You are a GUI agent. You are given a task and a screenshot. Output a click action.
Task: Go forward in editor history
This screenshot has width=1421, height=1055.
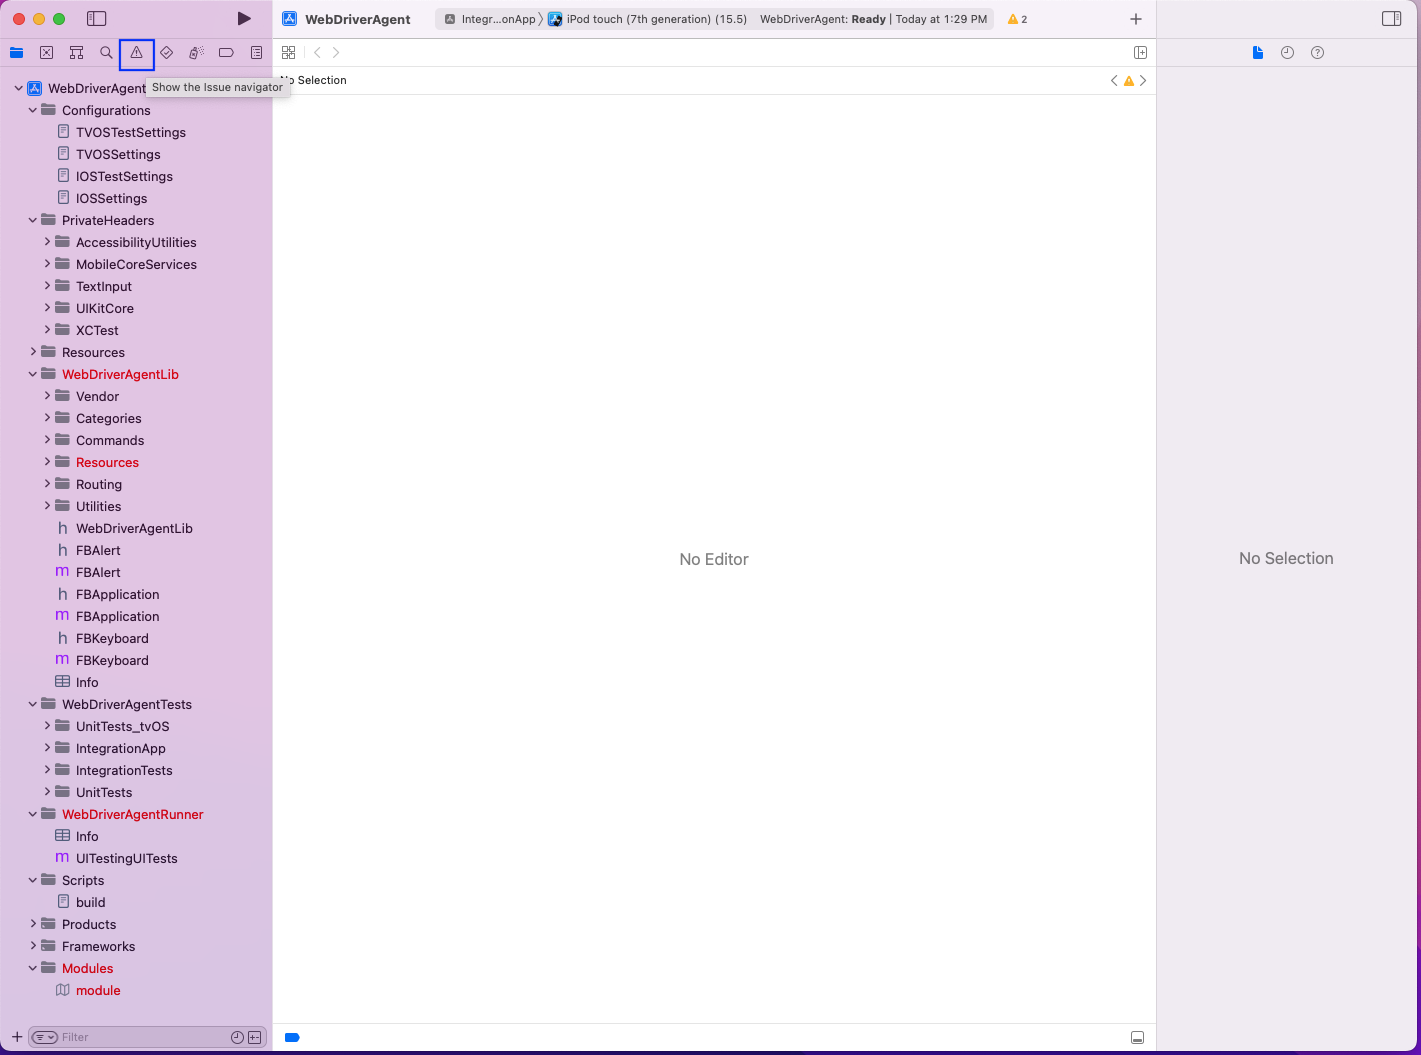coord(336,53)
